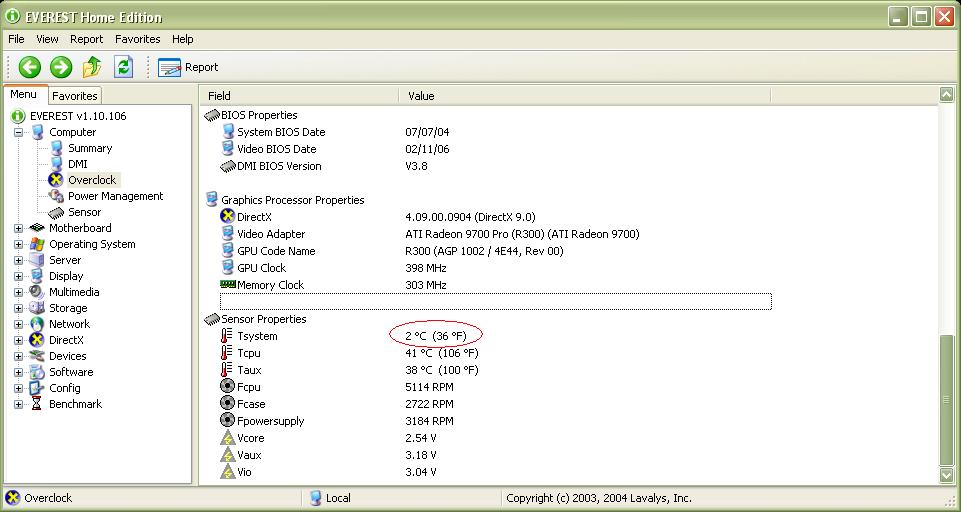Expand the Operating System node
961x512 pixels.
pyautogui.click(x=18, y=244)
